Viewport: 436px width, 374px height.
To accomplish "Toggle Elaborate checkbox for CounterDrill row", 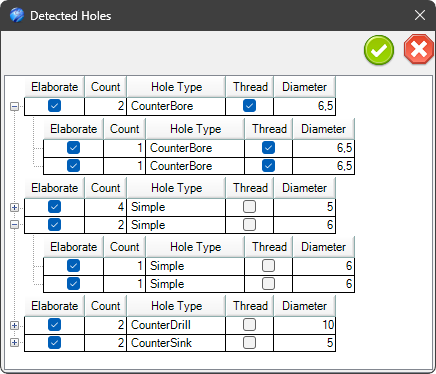I will point(54,325).
